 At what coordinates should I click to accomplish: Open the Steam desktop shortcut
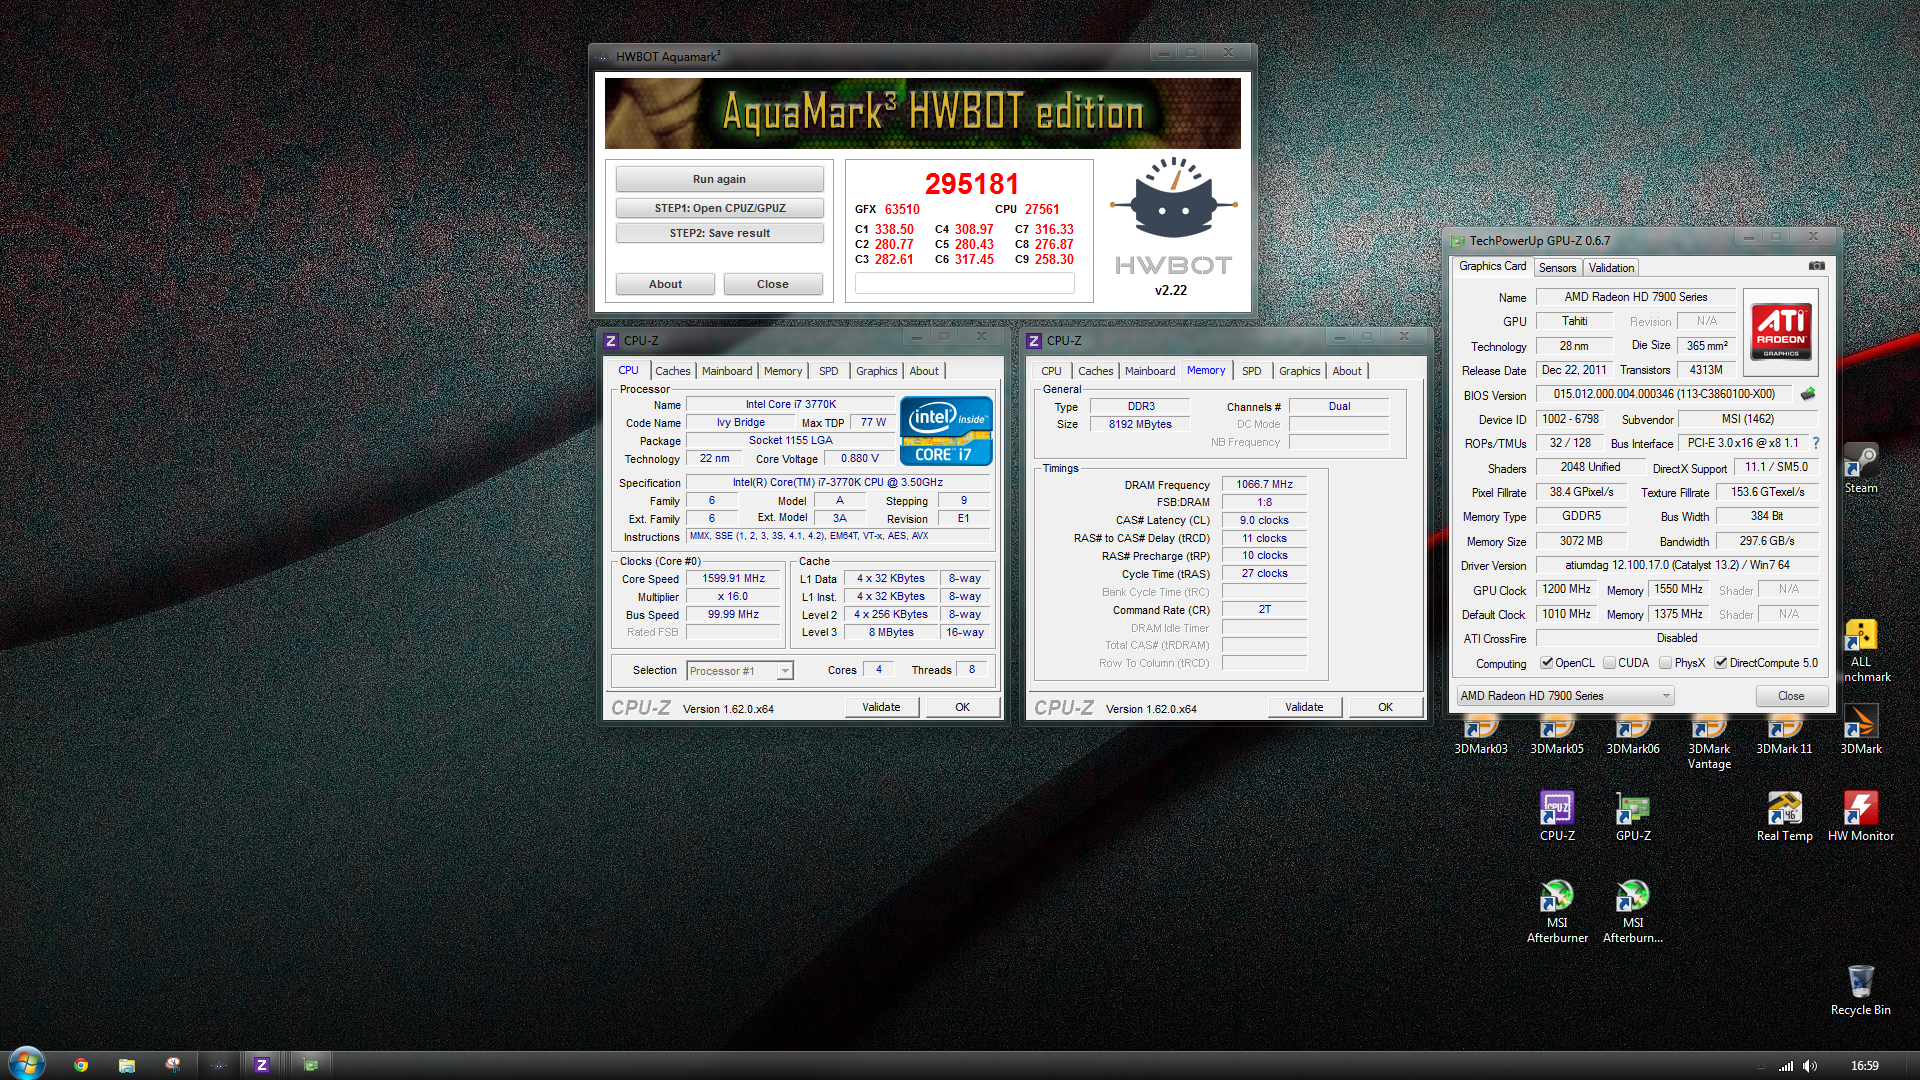pyautogui.click(x=1860, y=468)
